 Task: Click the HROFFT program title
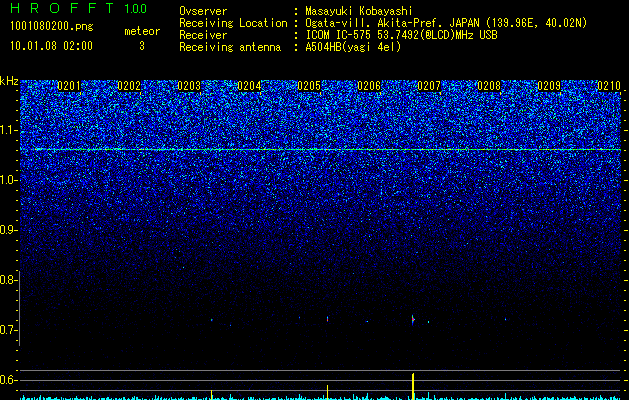(62, 8)
